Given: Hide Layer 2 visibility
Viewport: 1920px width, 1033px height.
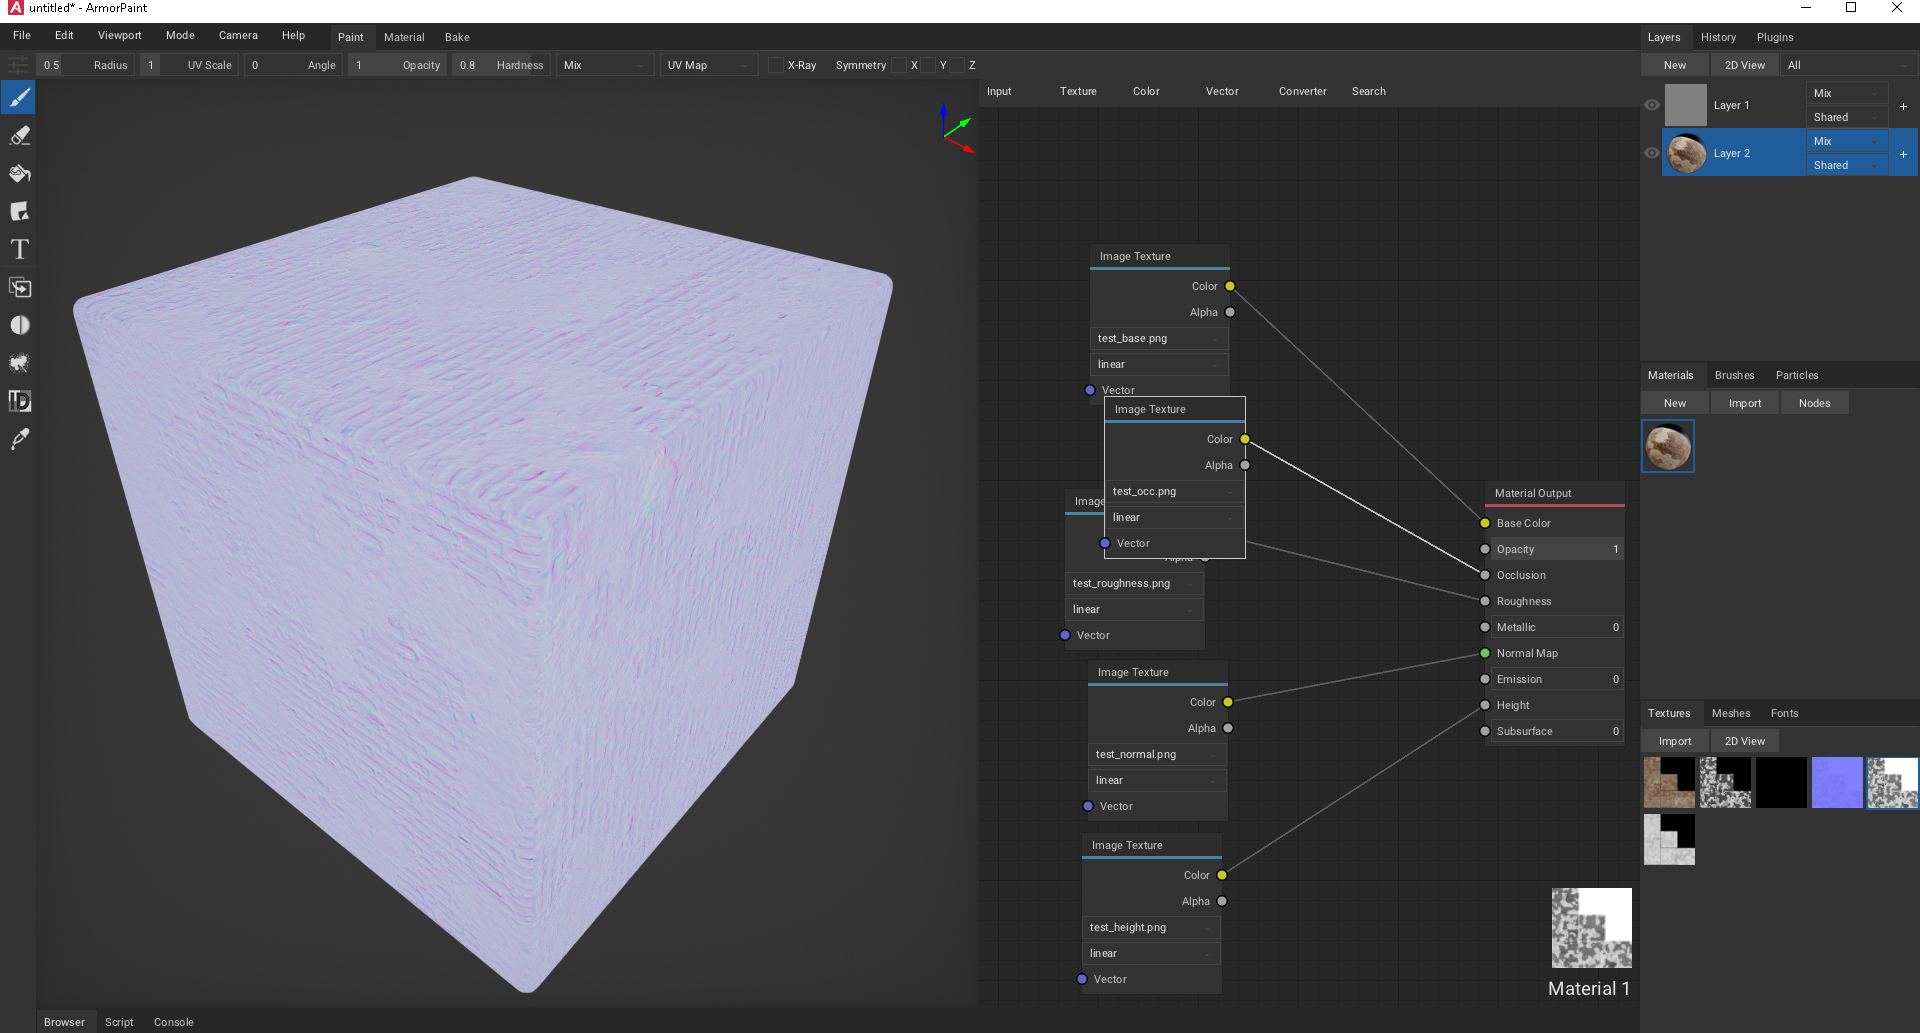Looking at the screenshot, I should (1652, 152).
